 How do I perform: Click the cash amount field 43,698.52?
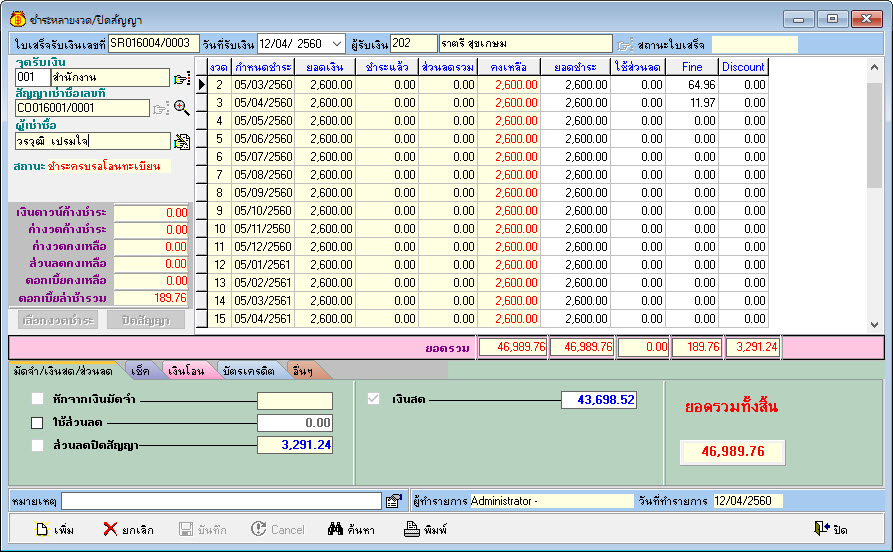point(599,400)
